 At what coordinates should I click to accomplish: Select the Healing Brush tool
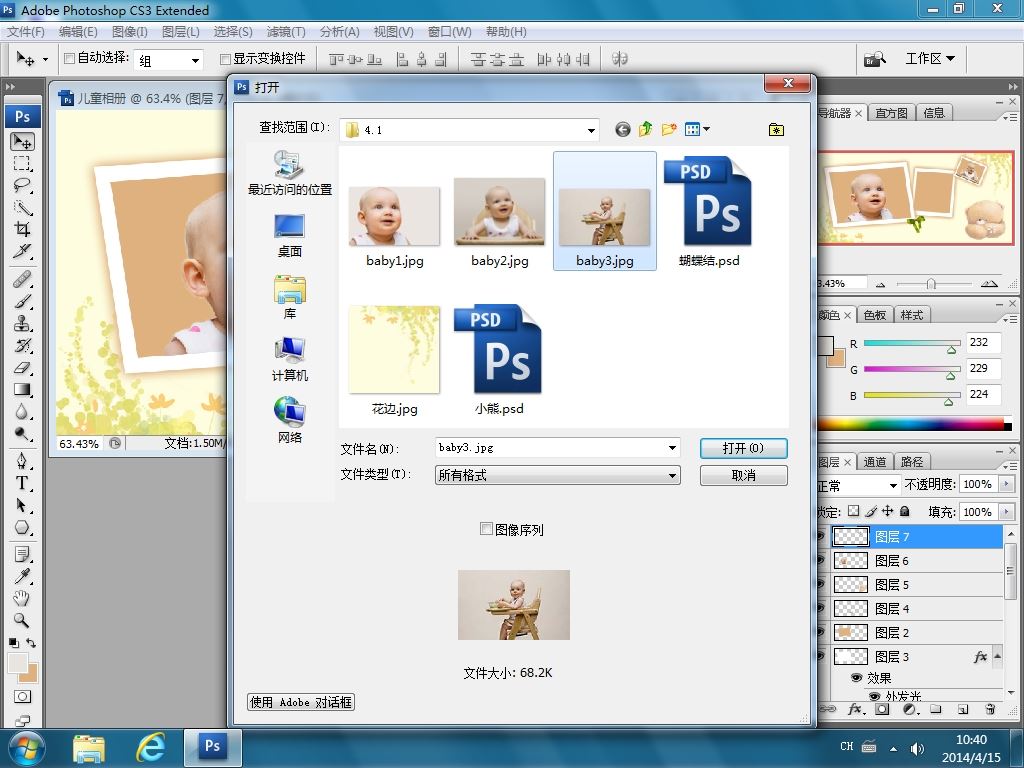click(22, 279)
